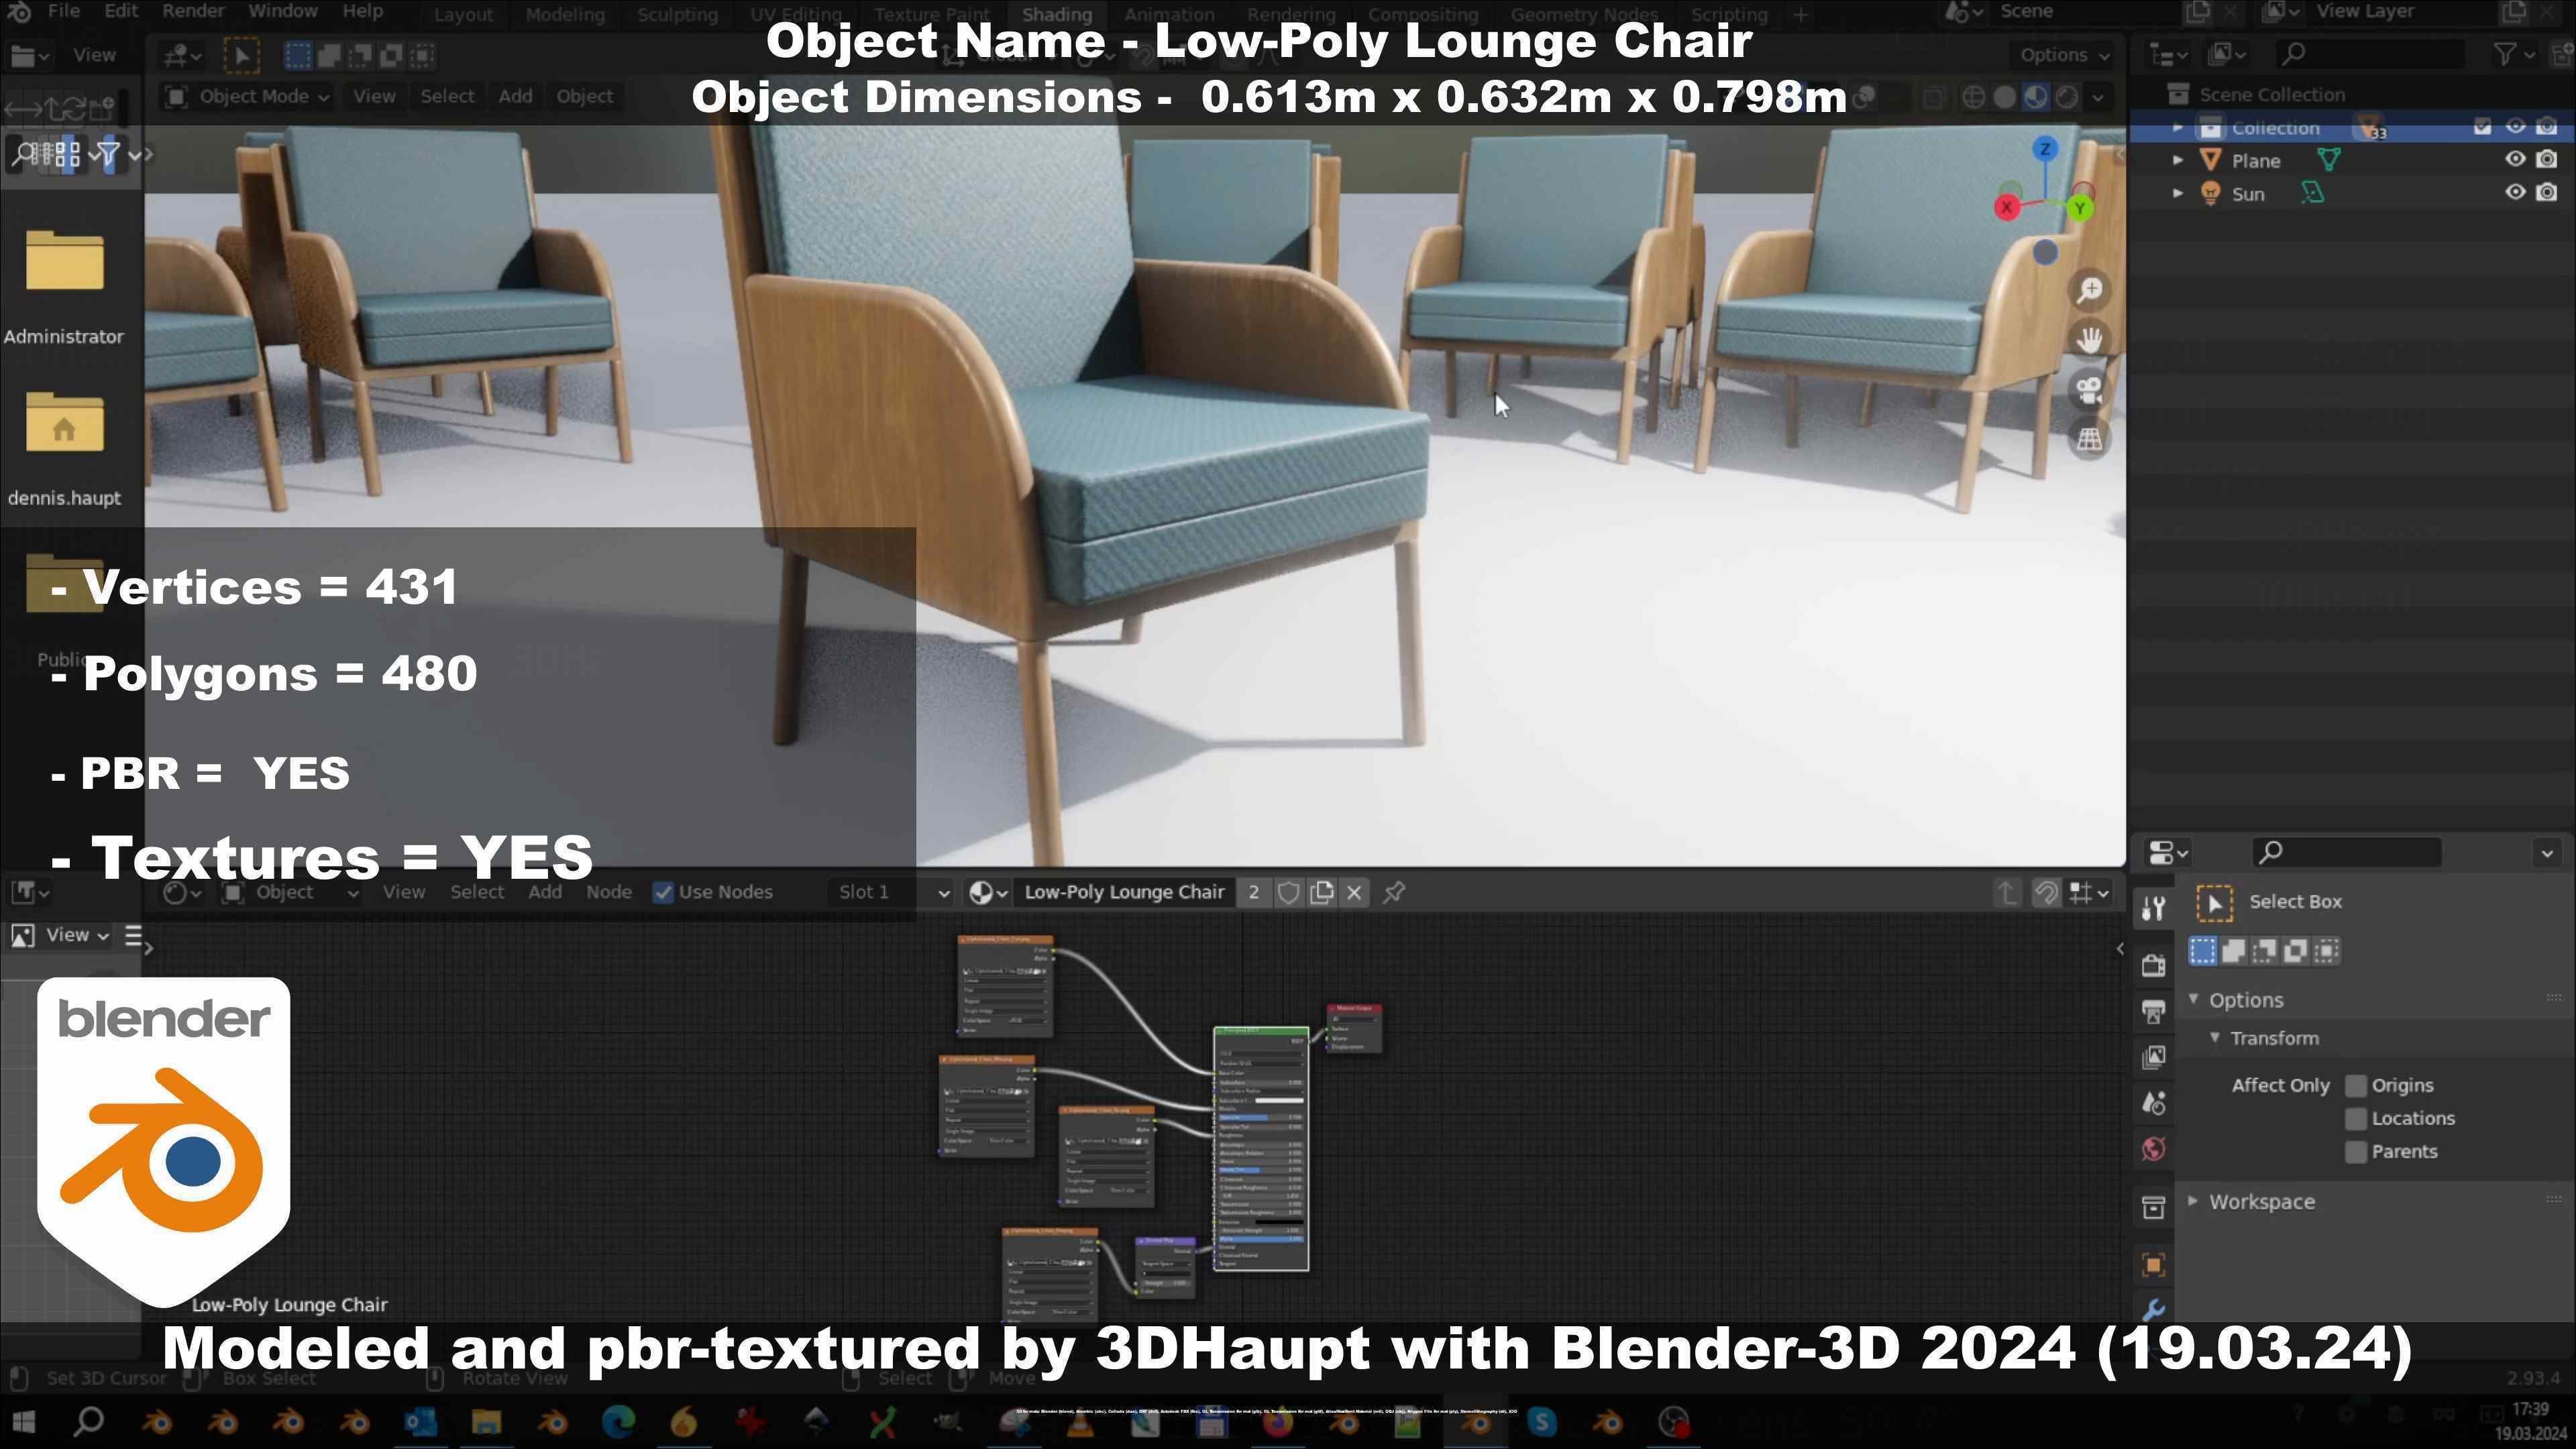Expand the Sun row in outliner

coord(2177,194)
